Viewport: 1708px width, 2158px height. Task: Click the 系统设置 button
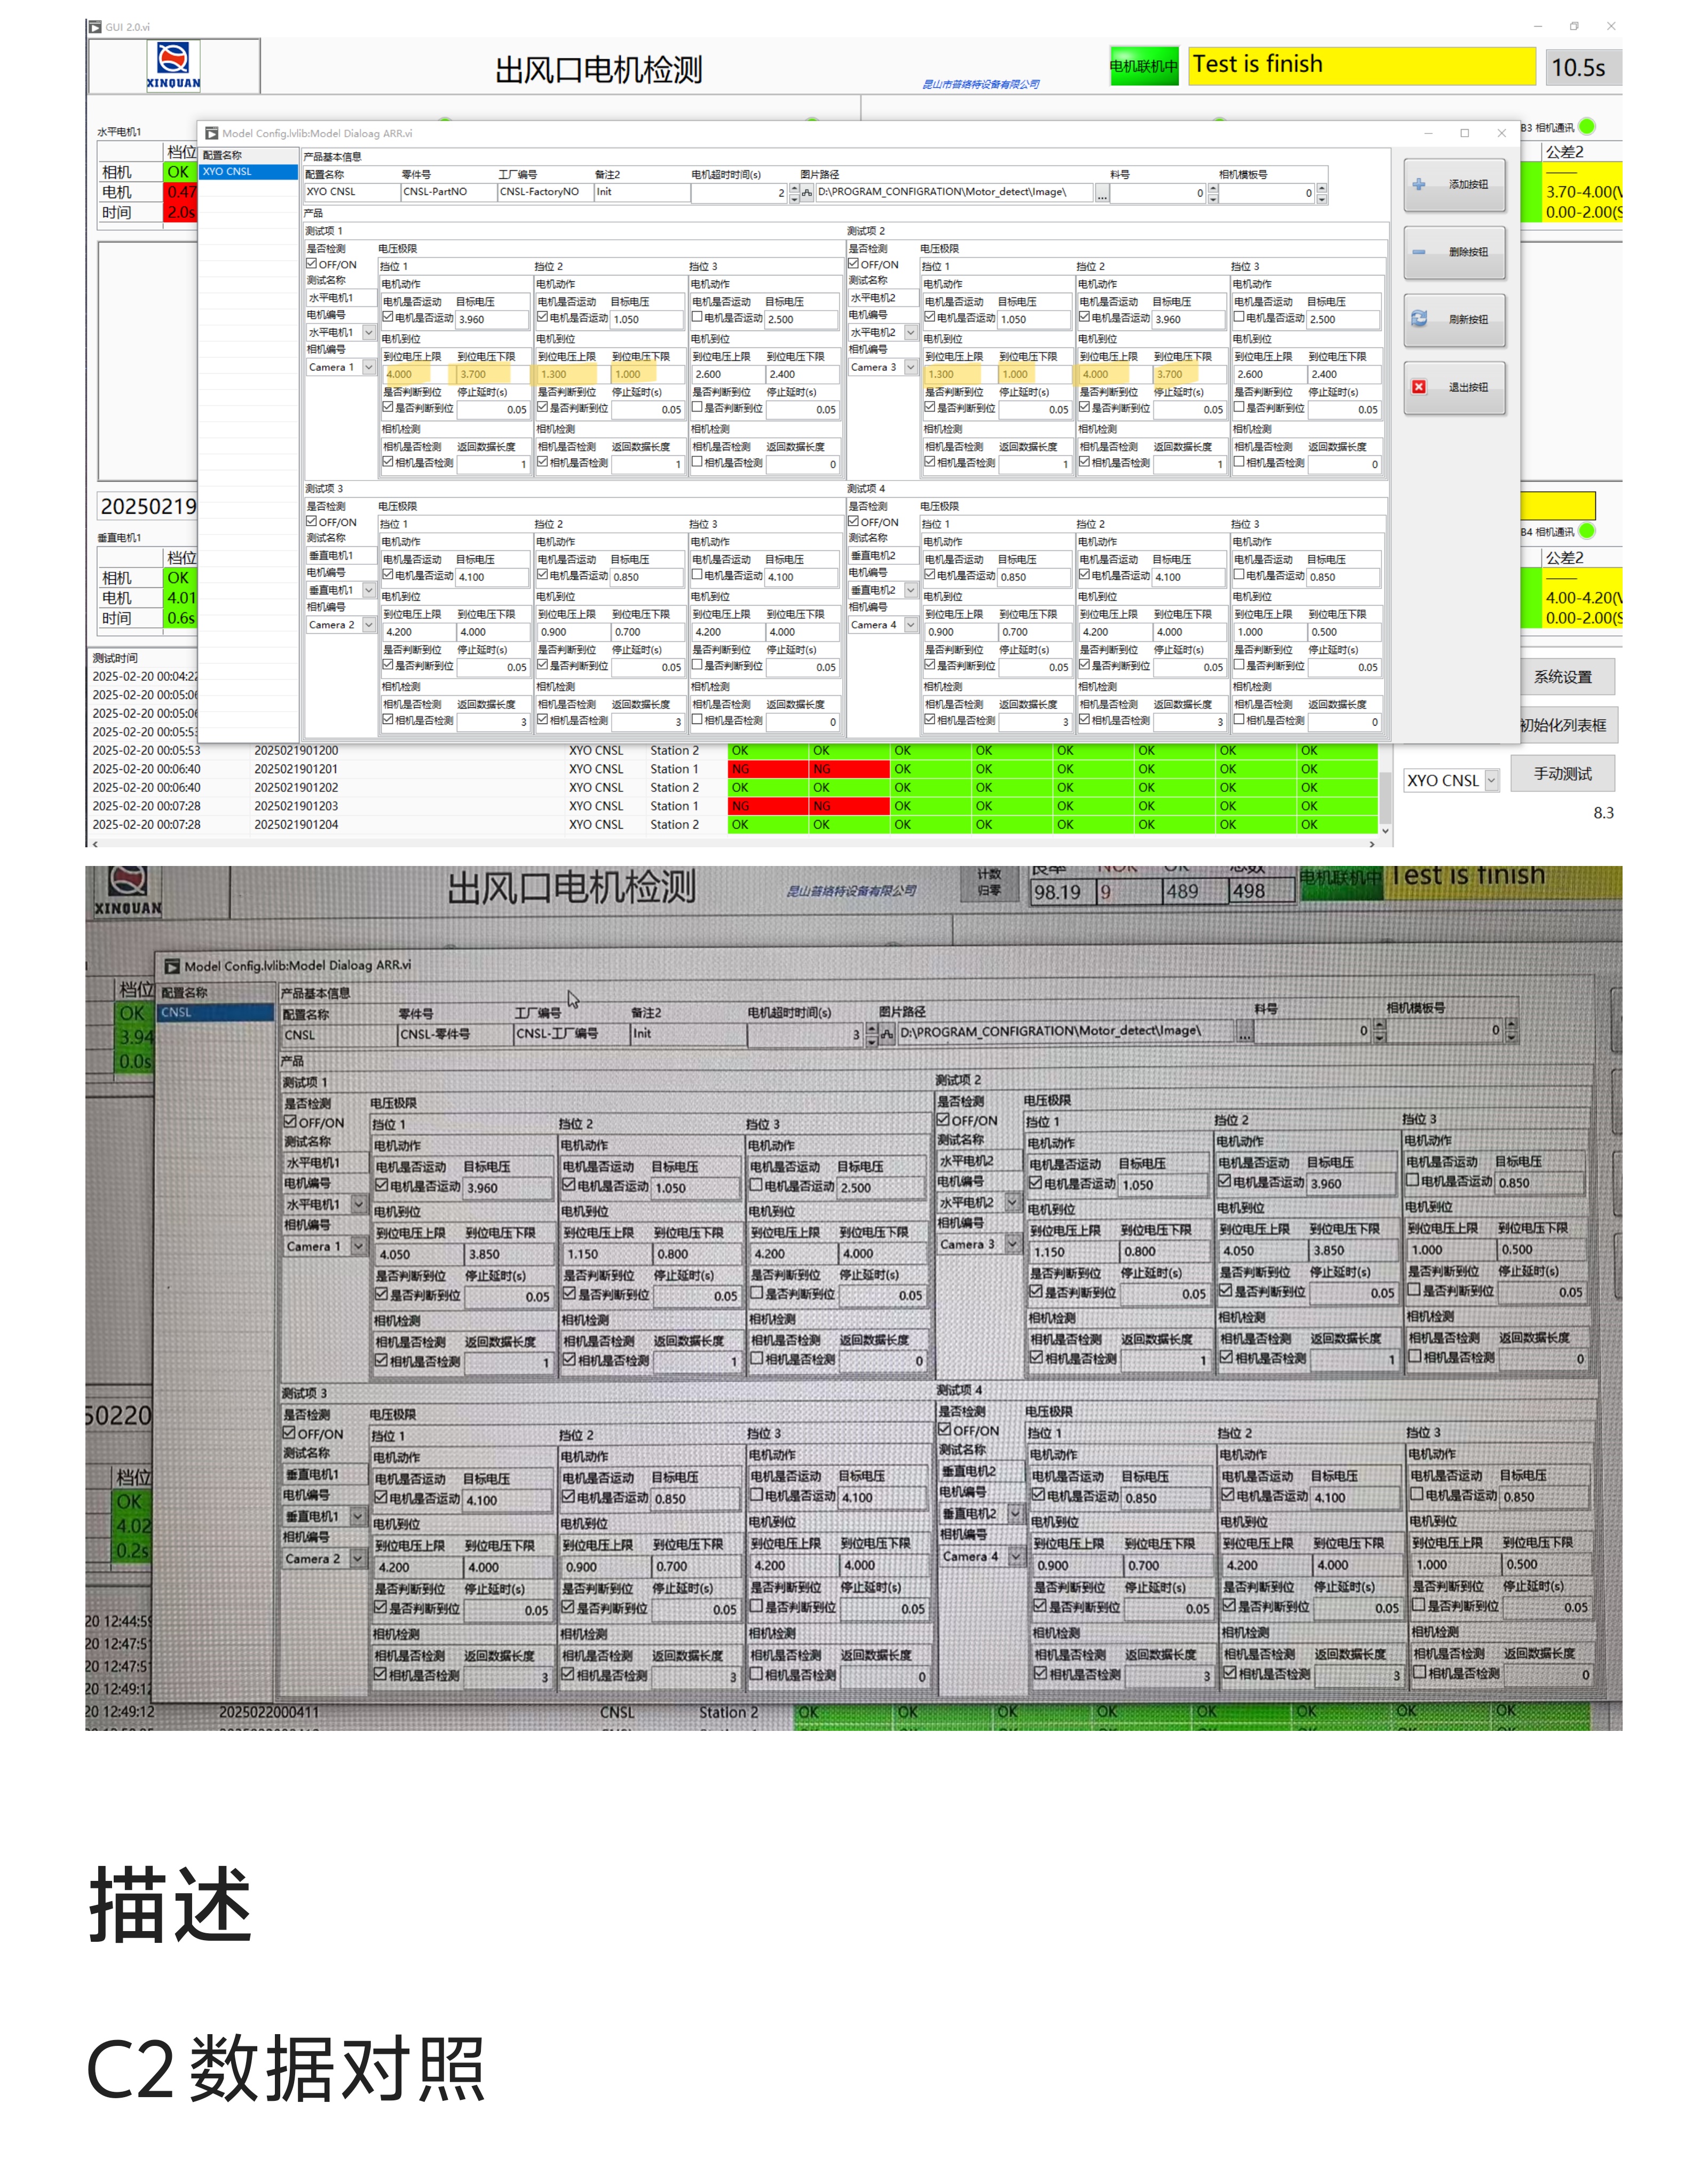coord(1562,677)
